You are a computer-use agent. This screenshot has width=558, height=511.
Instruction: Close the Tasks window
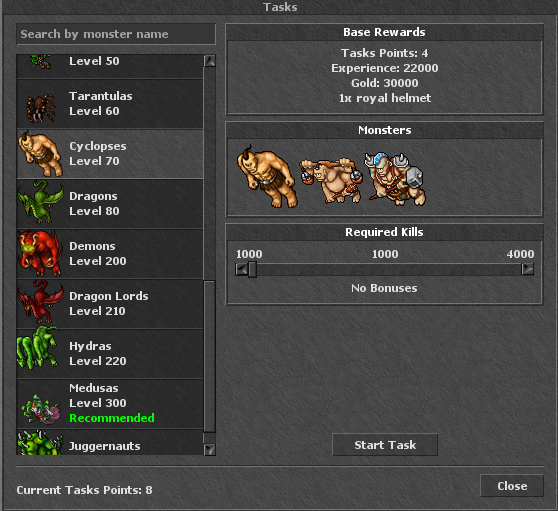512,486
